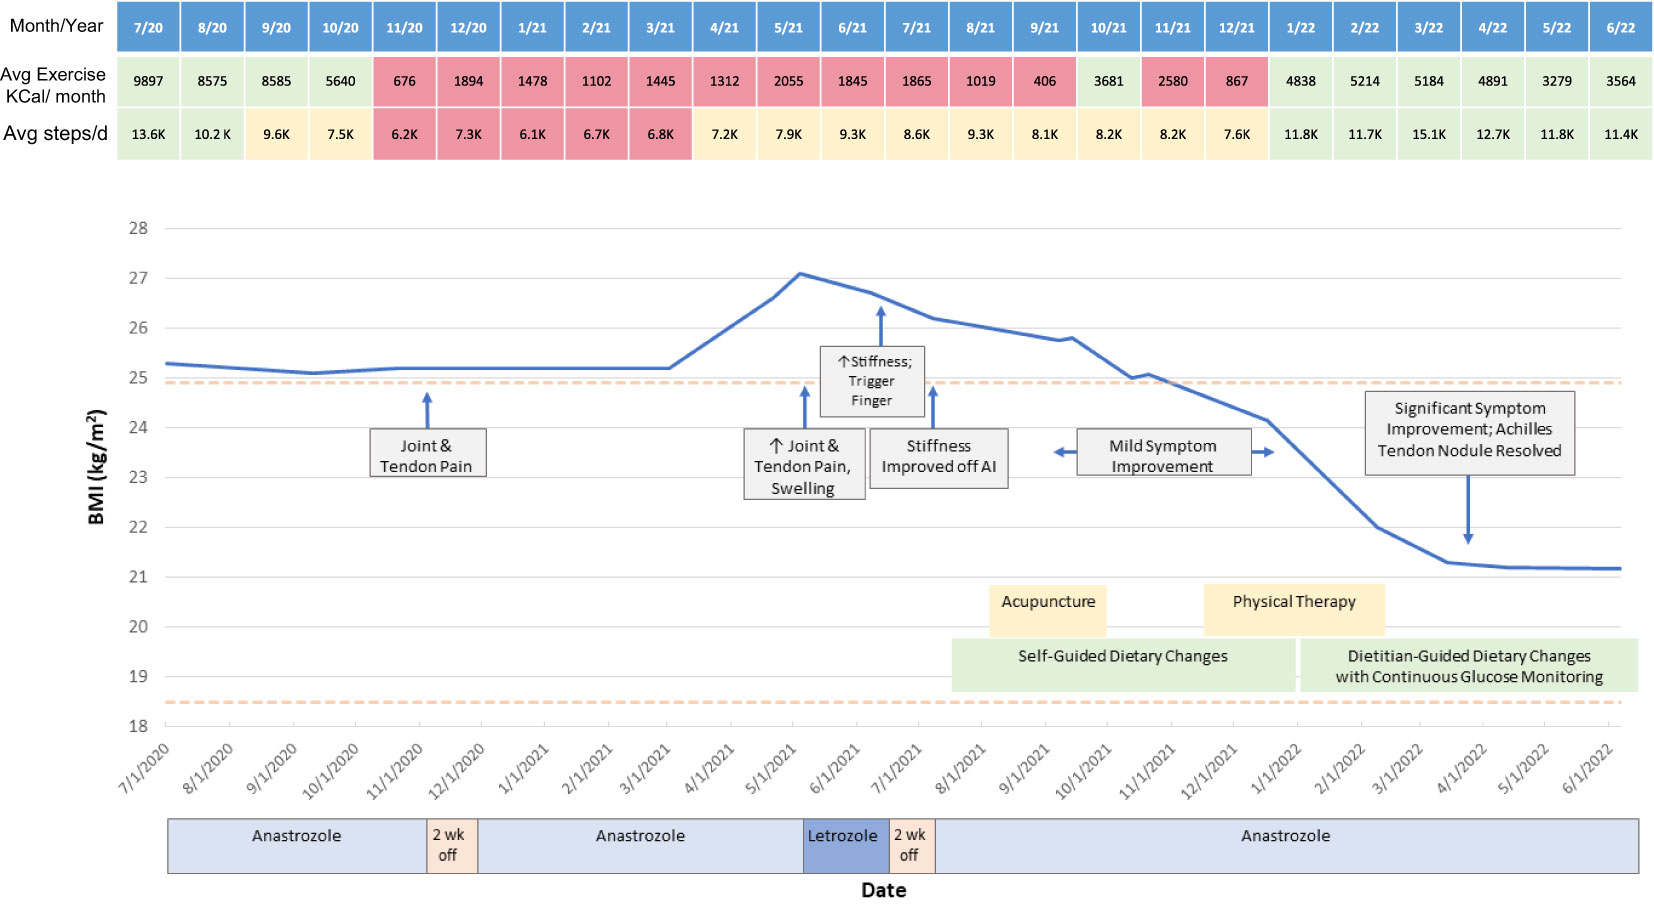Select the '7.6K' average steps cell
Viewport: 1654px width, 908px height.
[1236, 134]
